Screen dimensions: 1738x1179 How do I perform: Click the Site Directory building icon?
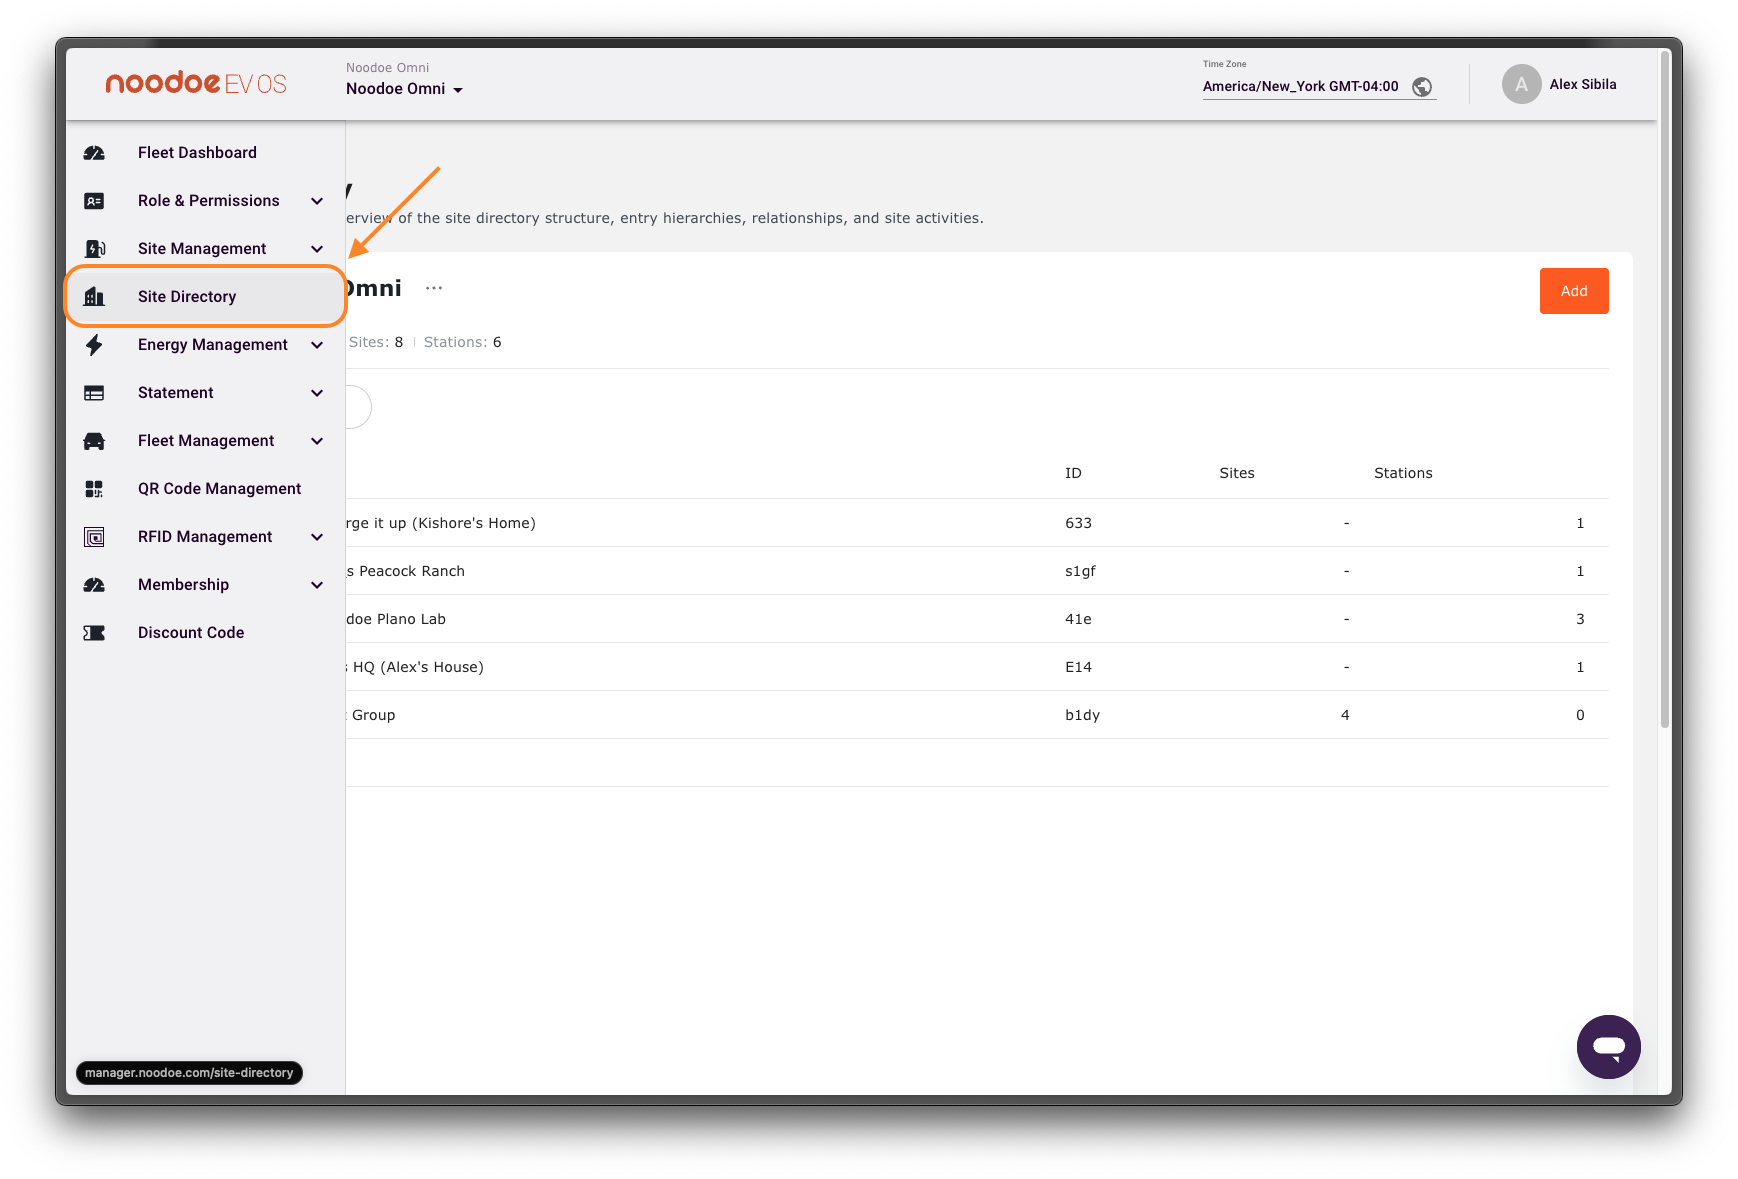(94, 297)
